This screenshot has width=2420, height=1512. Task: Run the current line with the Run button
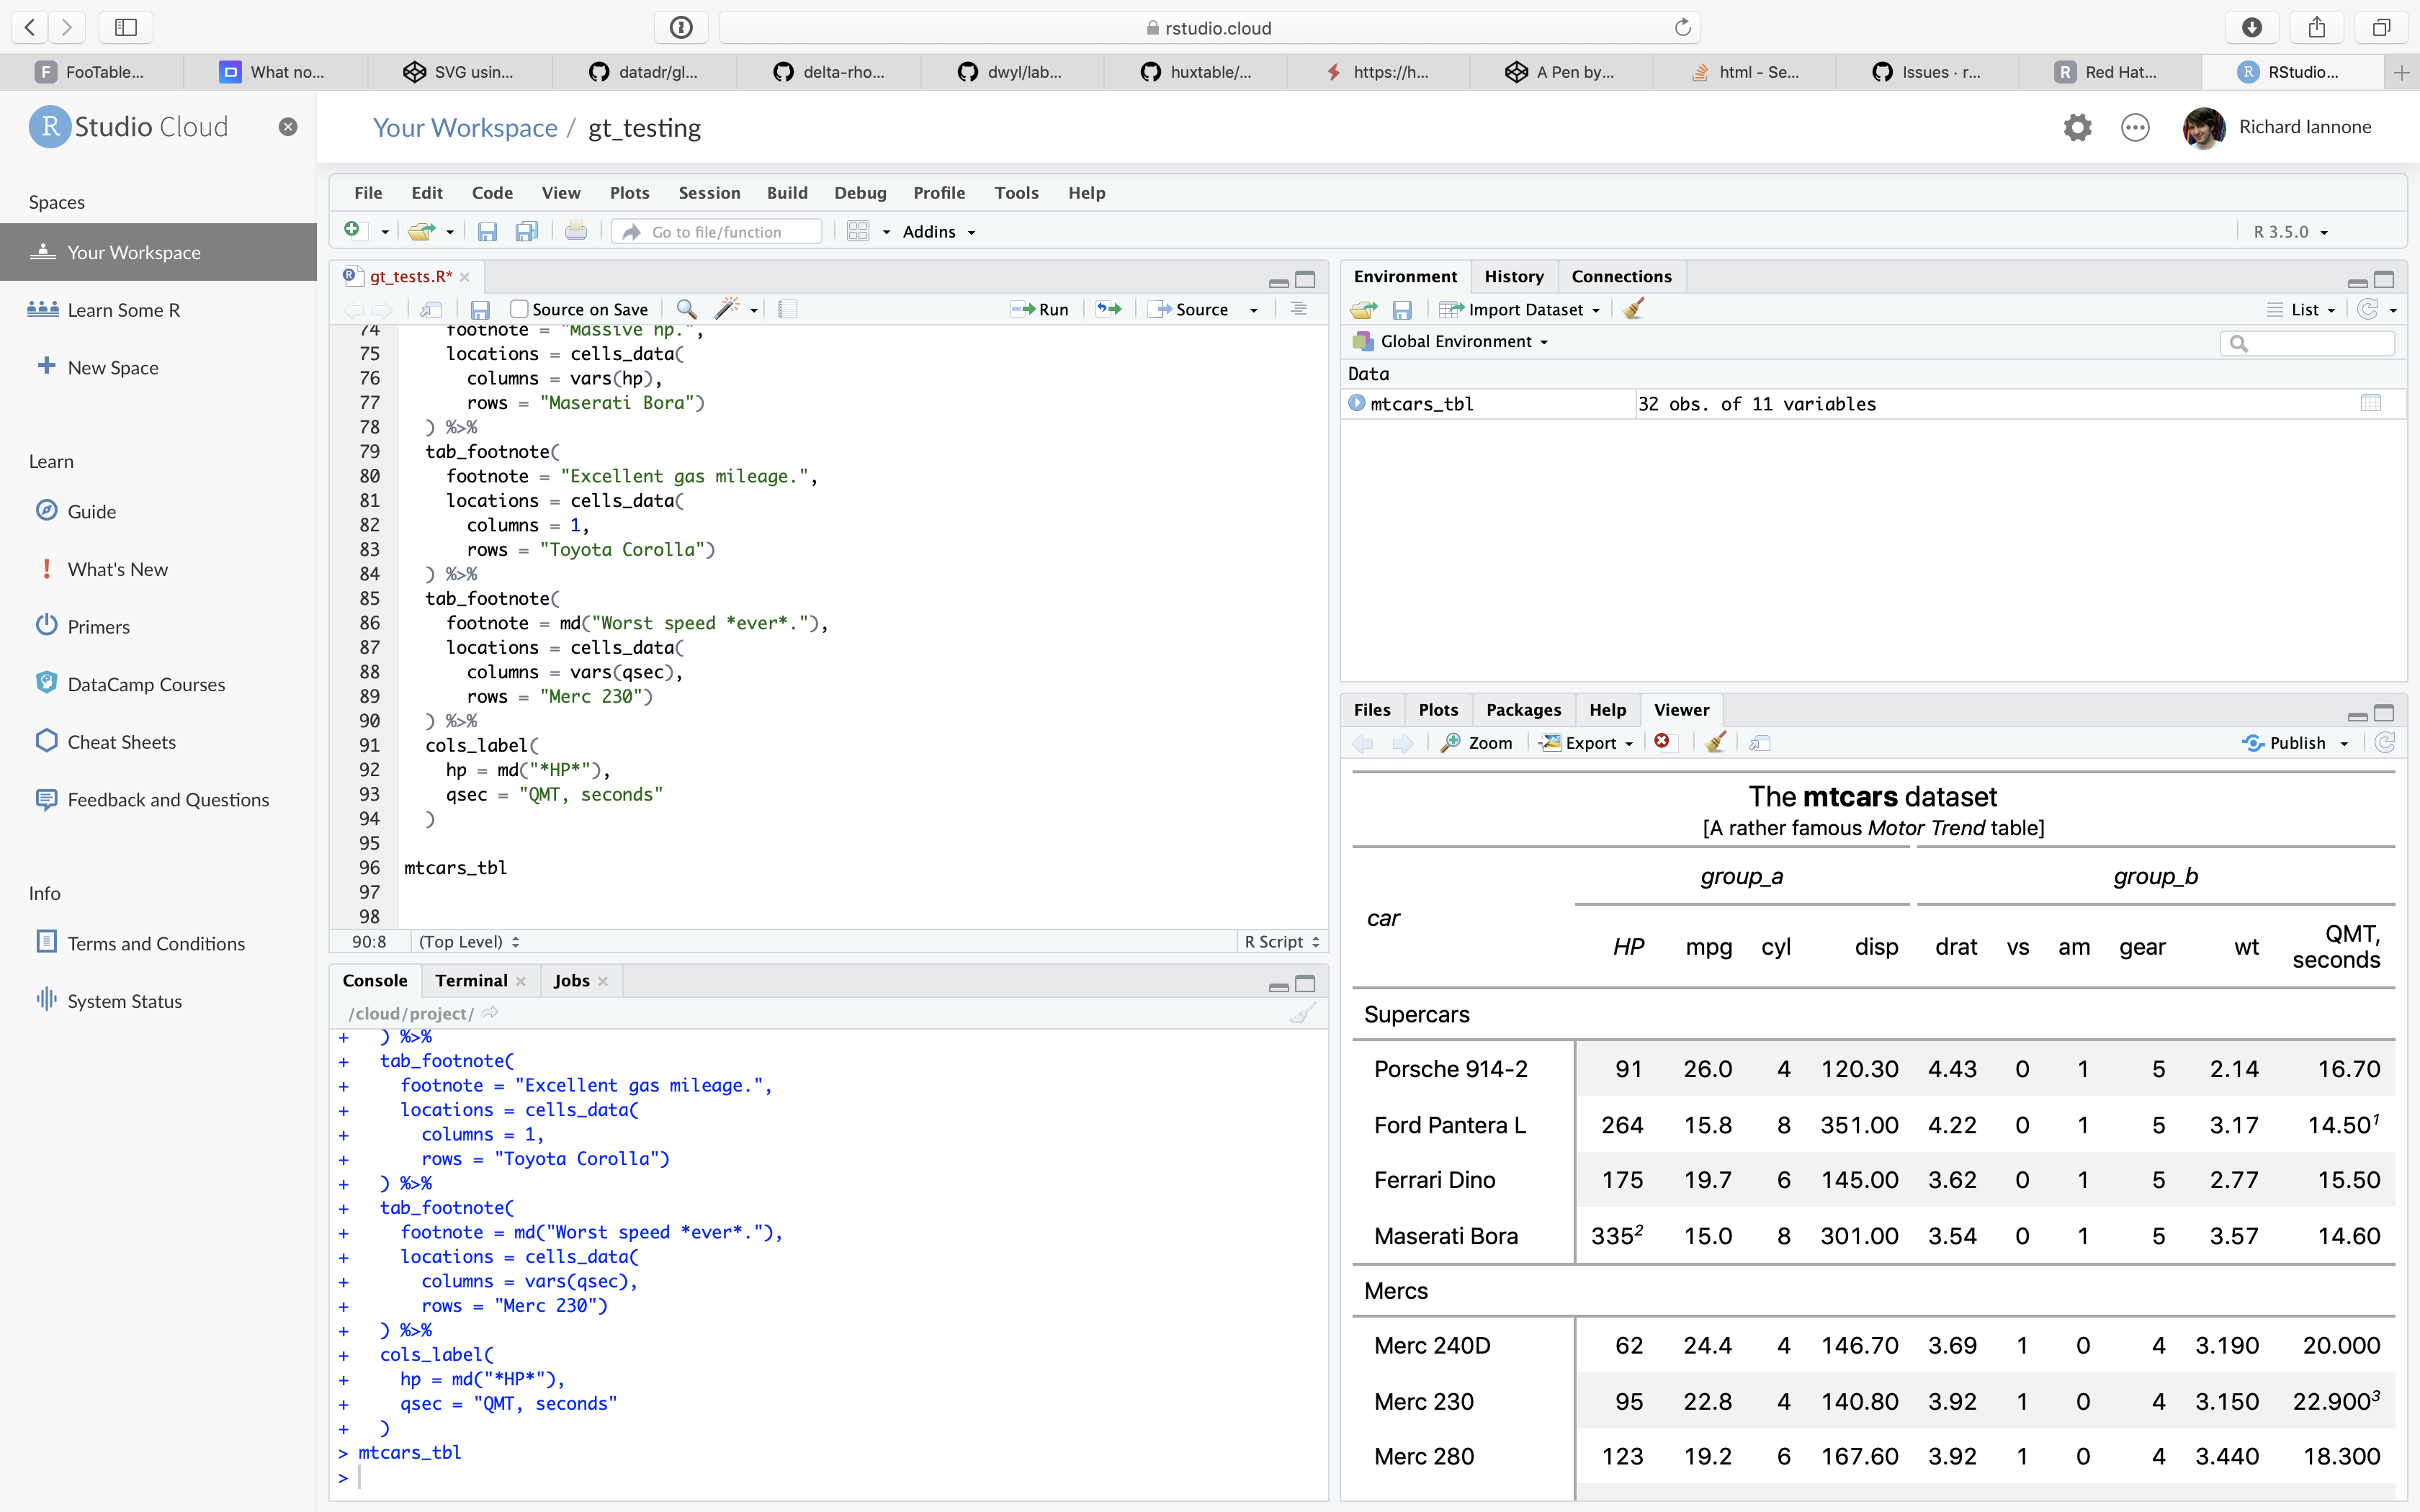(1039, 309)
